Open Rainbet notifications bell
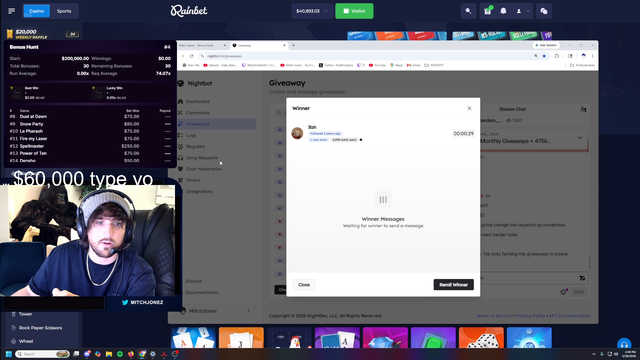This screenshot has width=640, height=360. pos(503,11)
